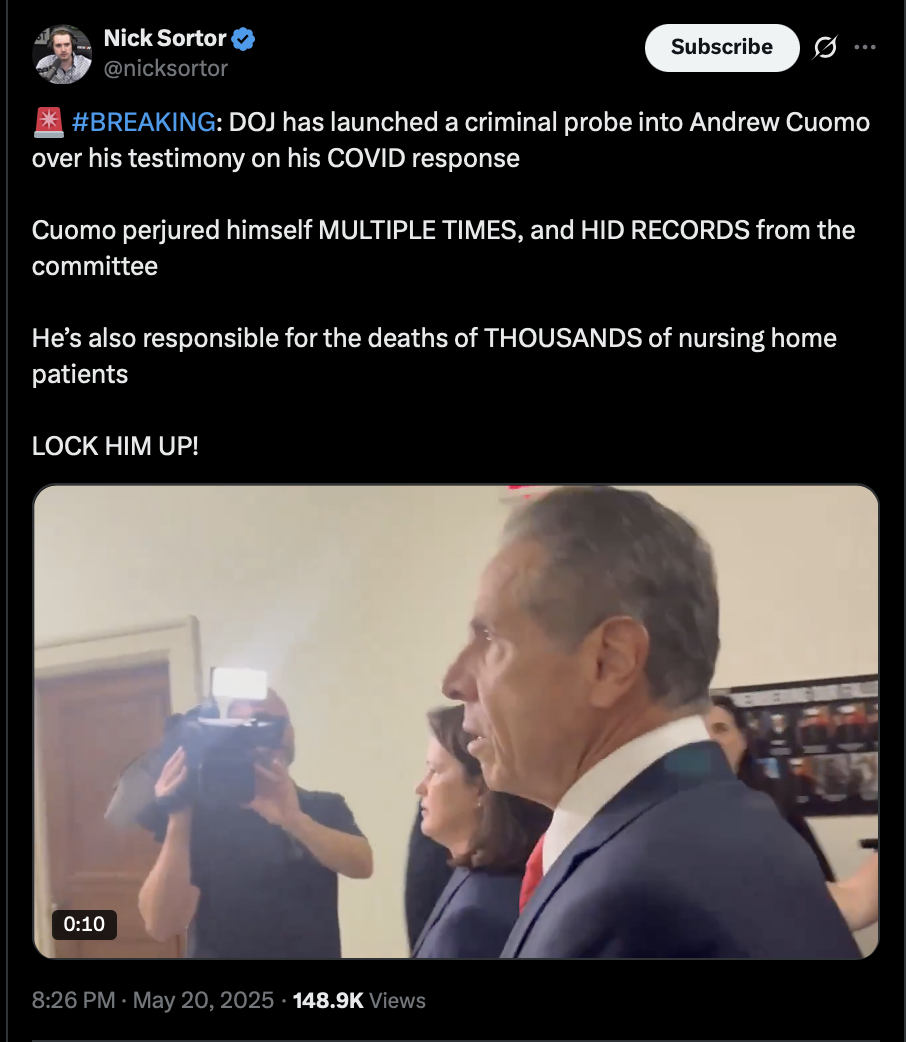Click the 148.9K Views count

(359, 1000)
